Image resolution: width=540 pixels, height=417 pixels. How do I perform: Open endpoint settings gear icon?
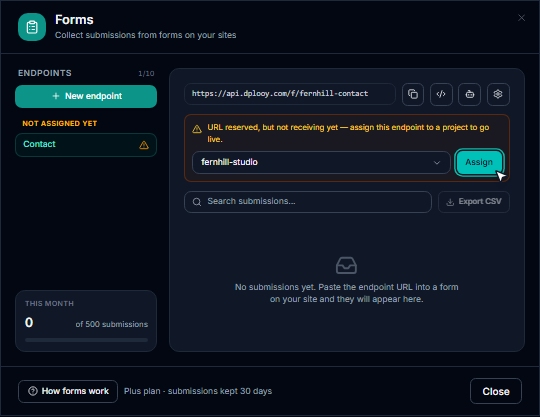click(x=498, y=94)
